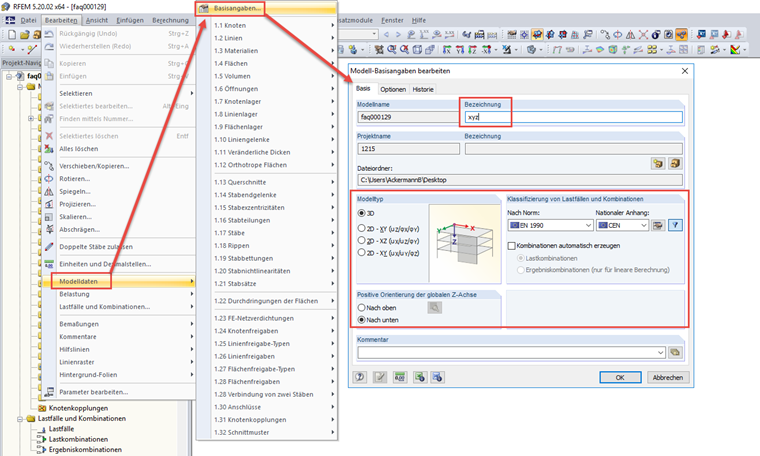Click the edit comment pencil icon in dialog footer
The height and width of the screenshot is (456, 760).
tap(380, 377)
